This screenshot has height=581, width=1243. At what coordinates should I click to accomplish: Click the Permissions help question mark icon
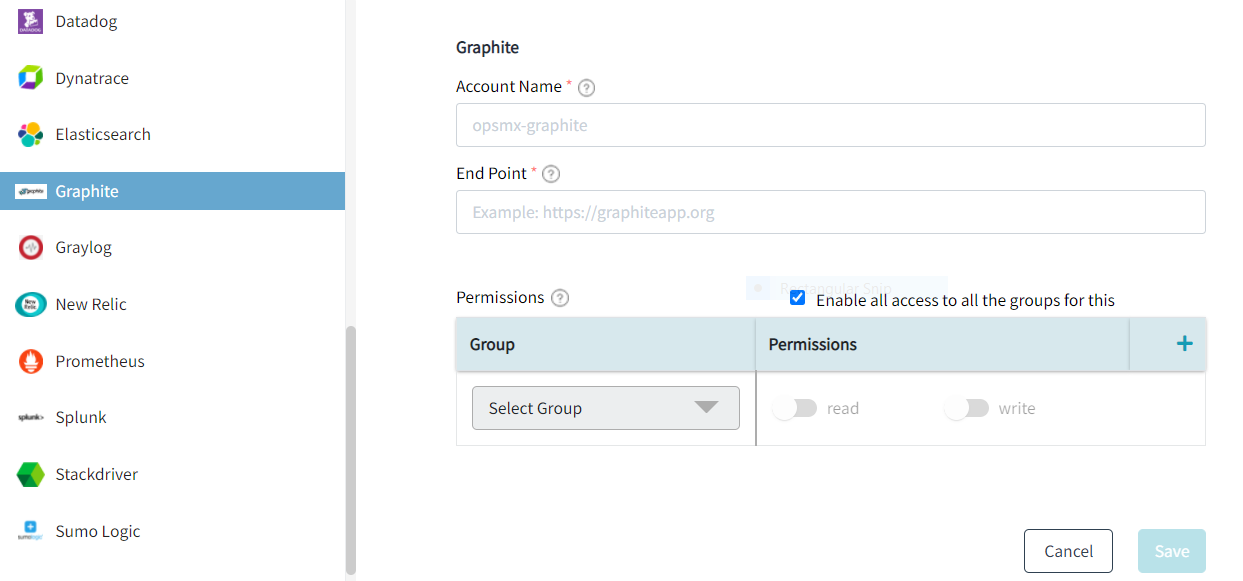point(559,297)
